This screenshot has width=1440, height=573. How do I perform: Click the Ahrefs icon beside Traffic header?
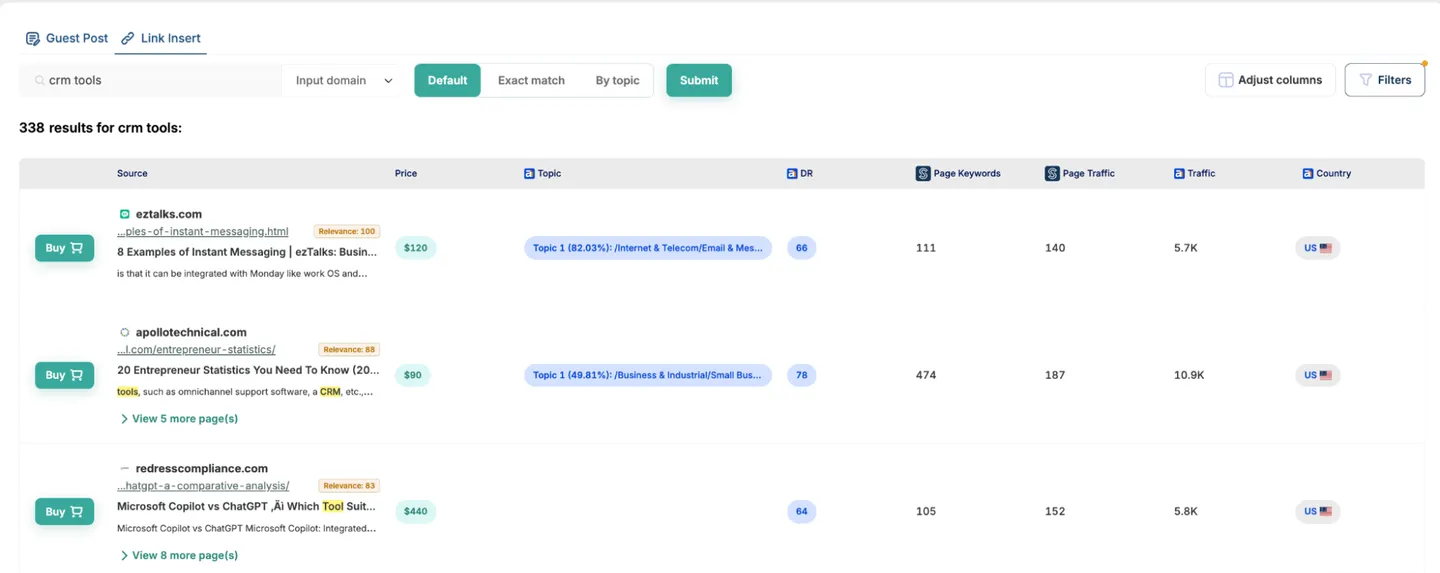[1179, 173]
